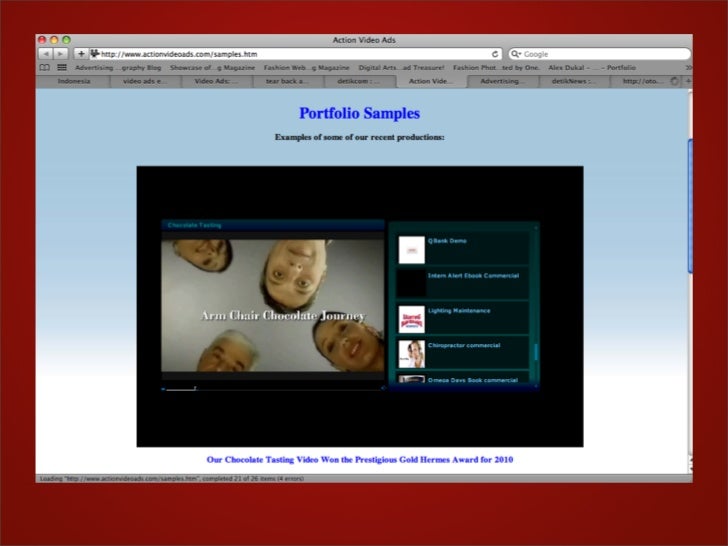Open the Top Sites grid icon
The image size is (728, 546).
62,68
